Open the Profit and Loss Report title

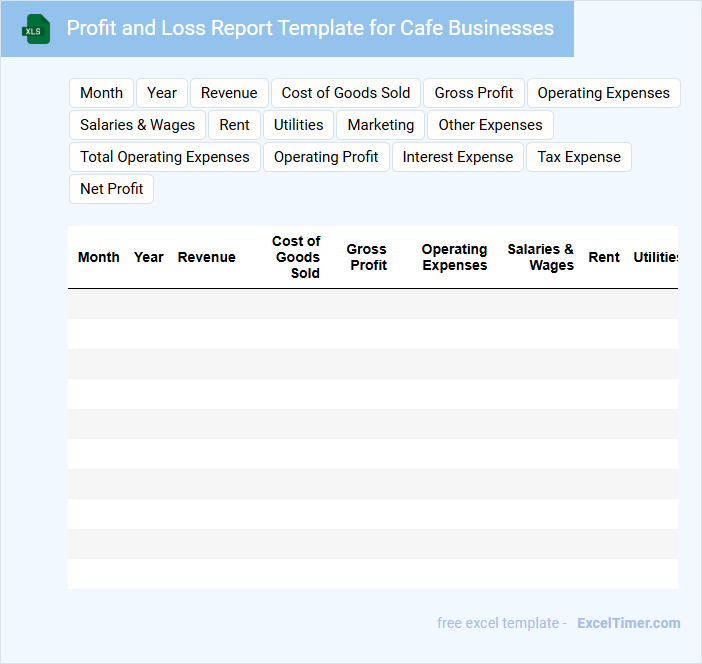point(310,28)
